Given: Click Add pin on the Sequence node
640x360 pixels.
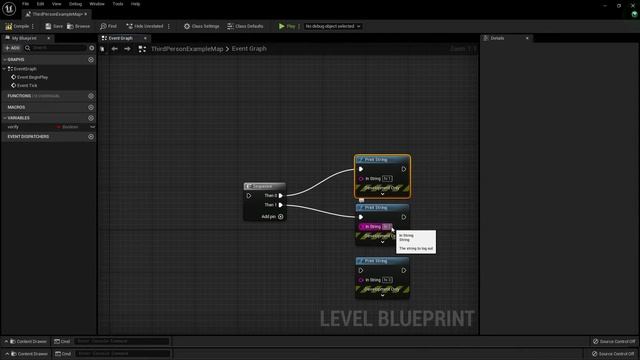Looking at the screenshot, I should click(272, 217).
